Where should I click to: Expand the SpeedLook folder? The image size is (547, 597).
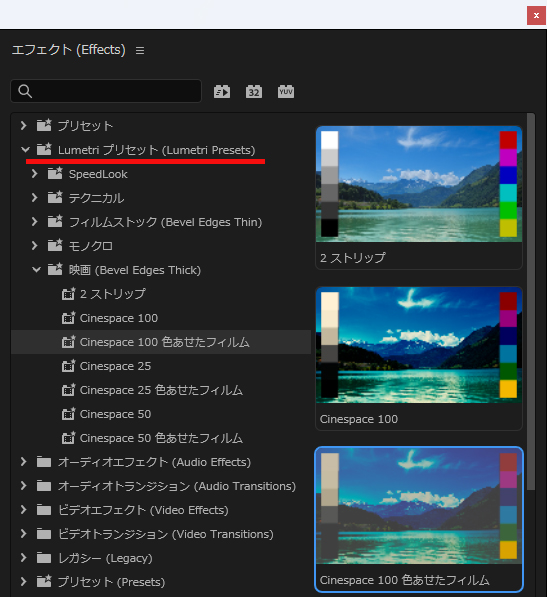pos(35,174)
